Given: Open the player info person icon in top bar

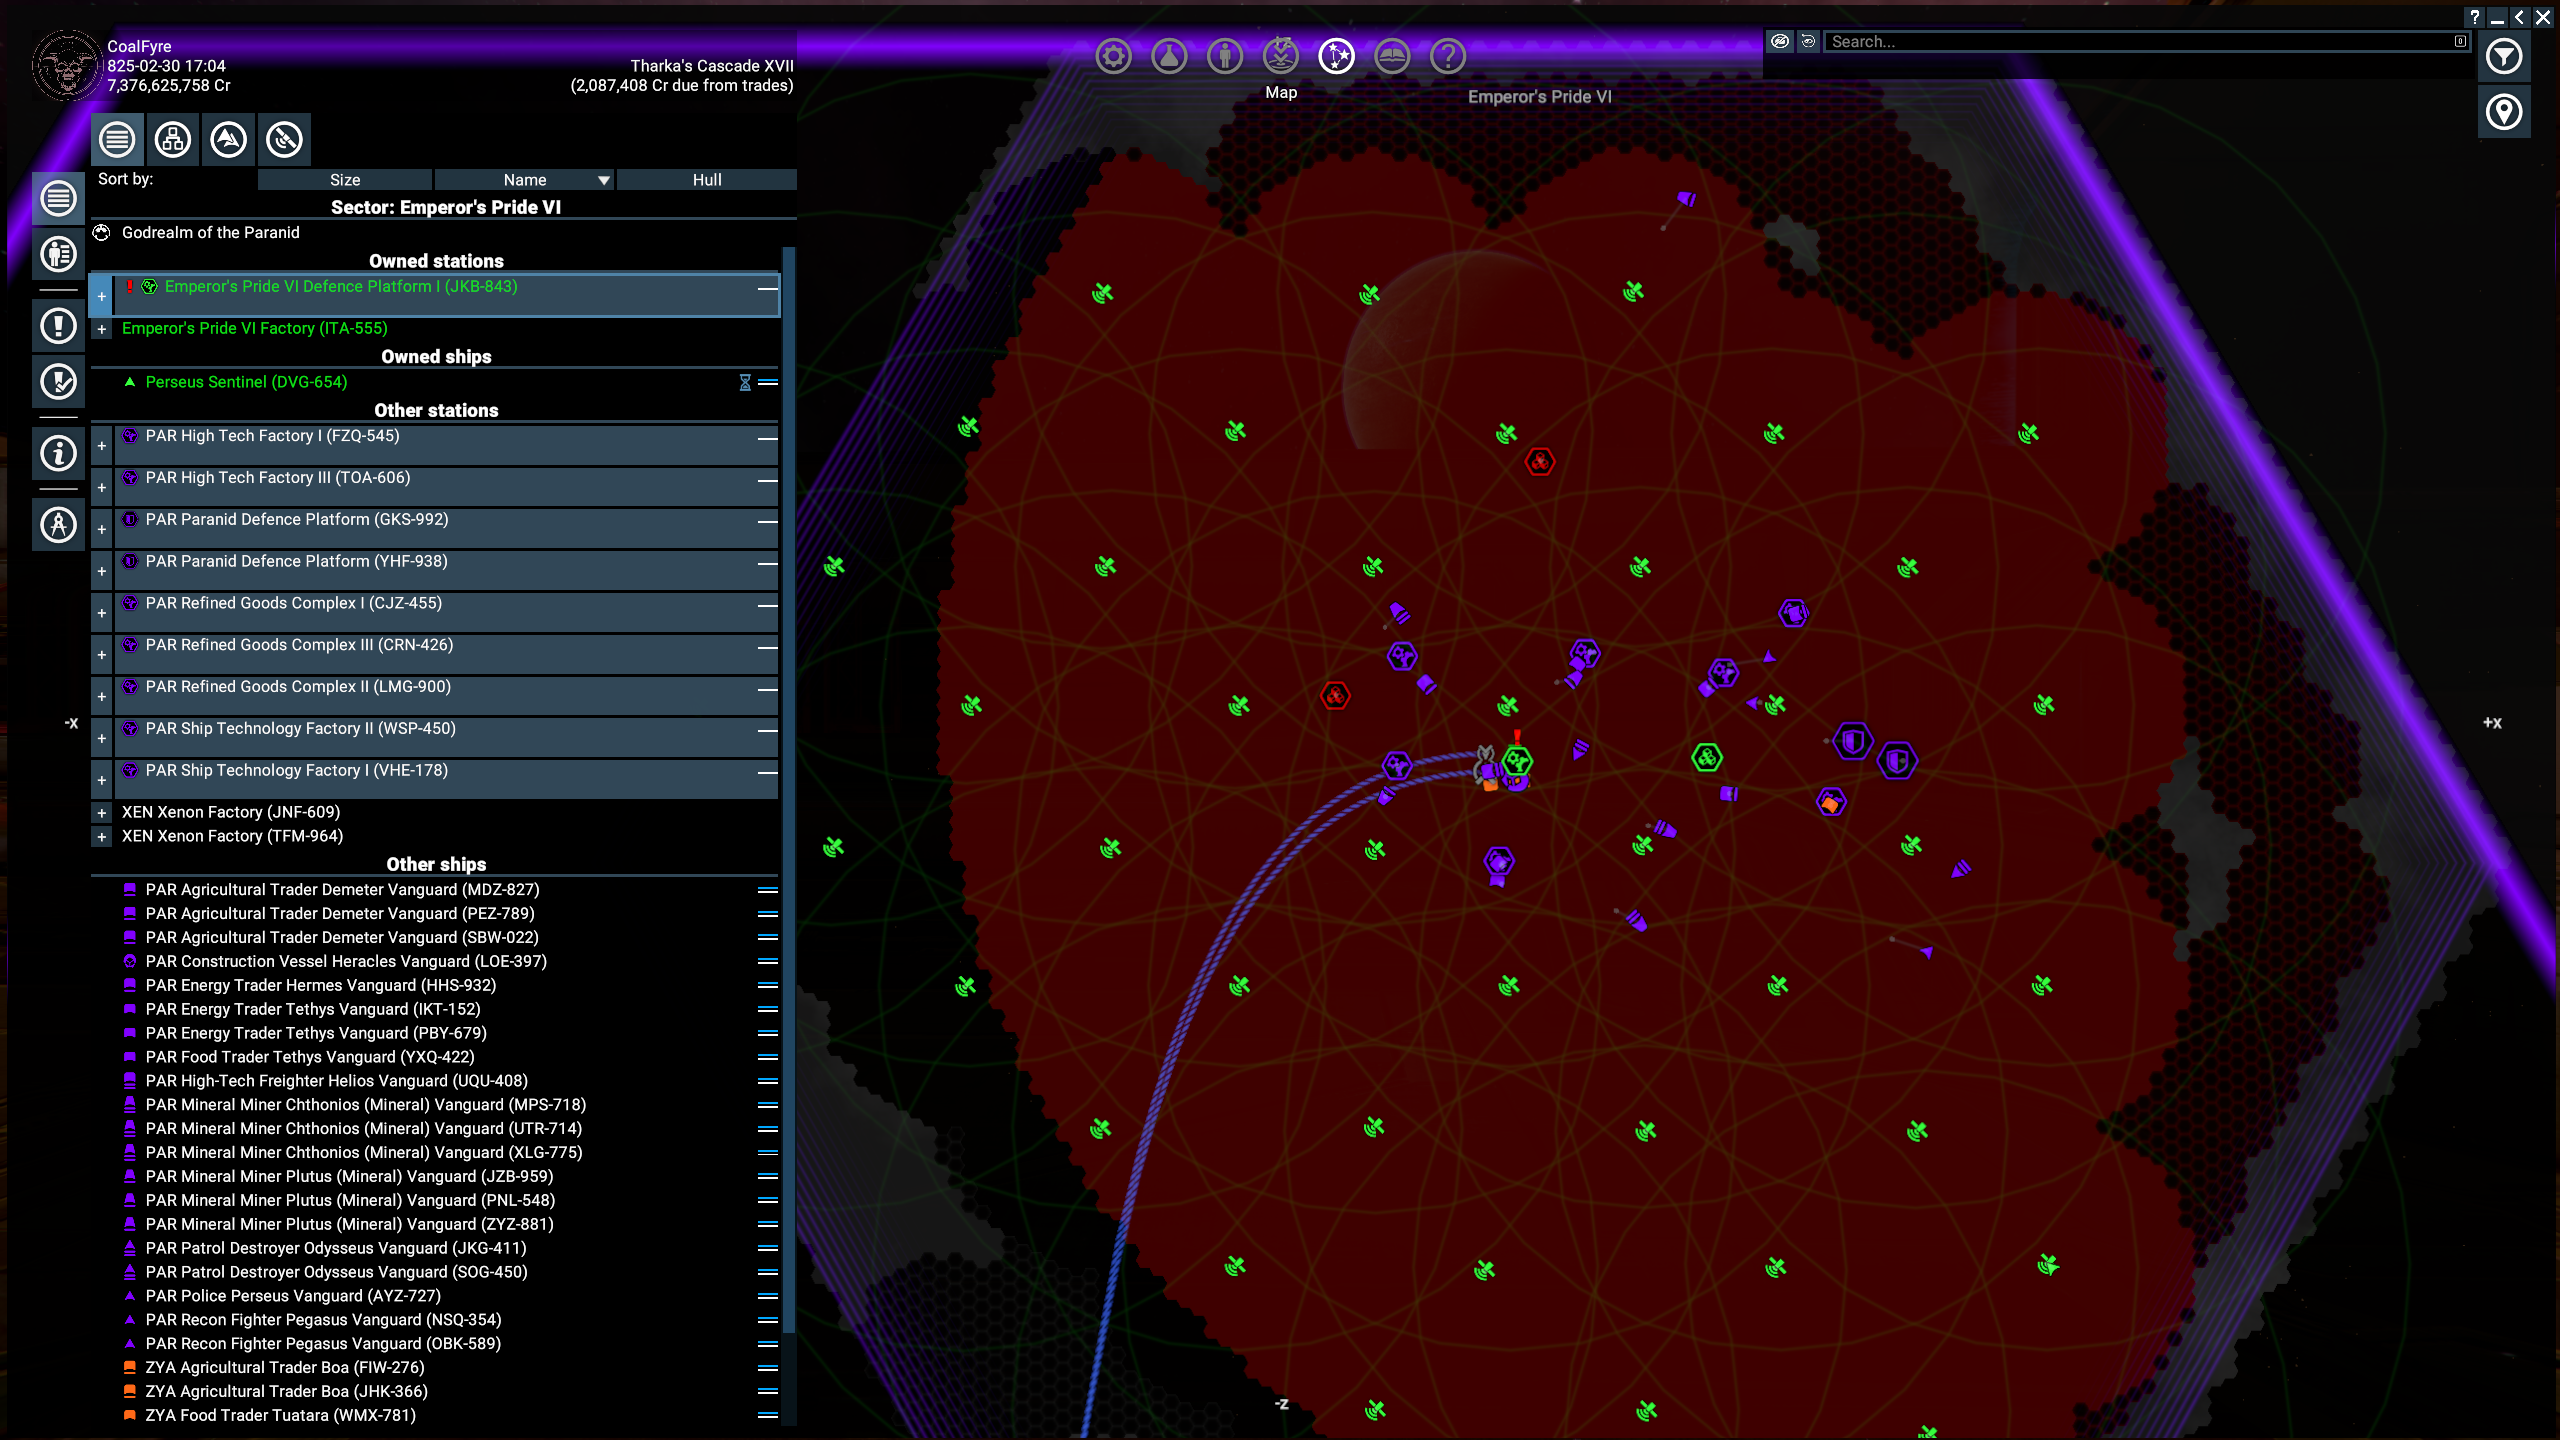Looking at the screenshot, I should tap(1225, 57).
